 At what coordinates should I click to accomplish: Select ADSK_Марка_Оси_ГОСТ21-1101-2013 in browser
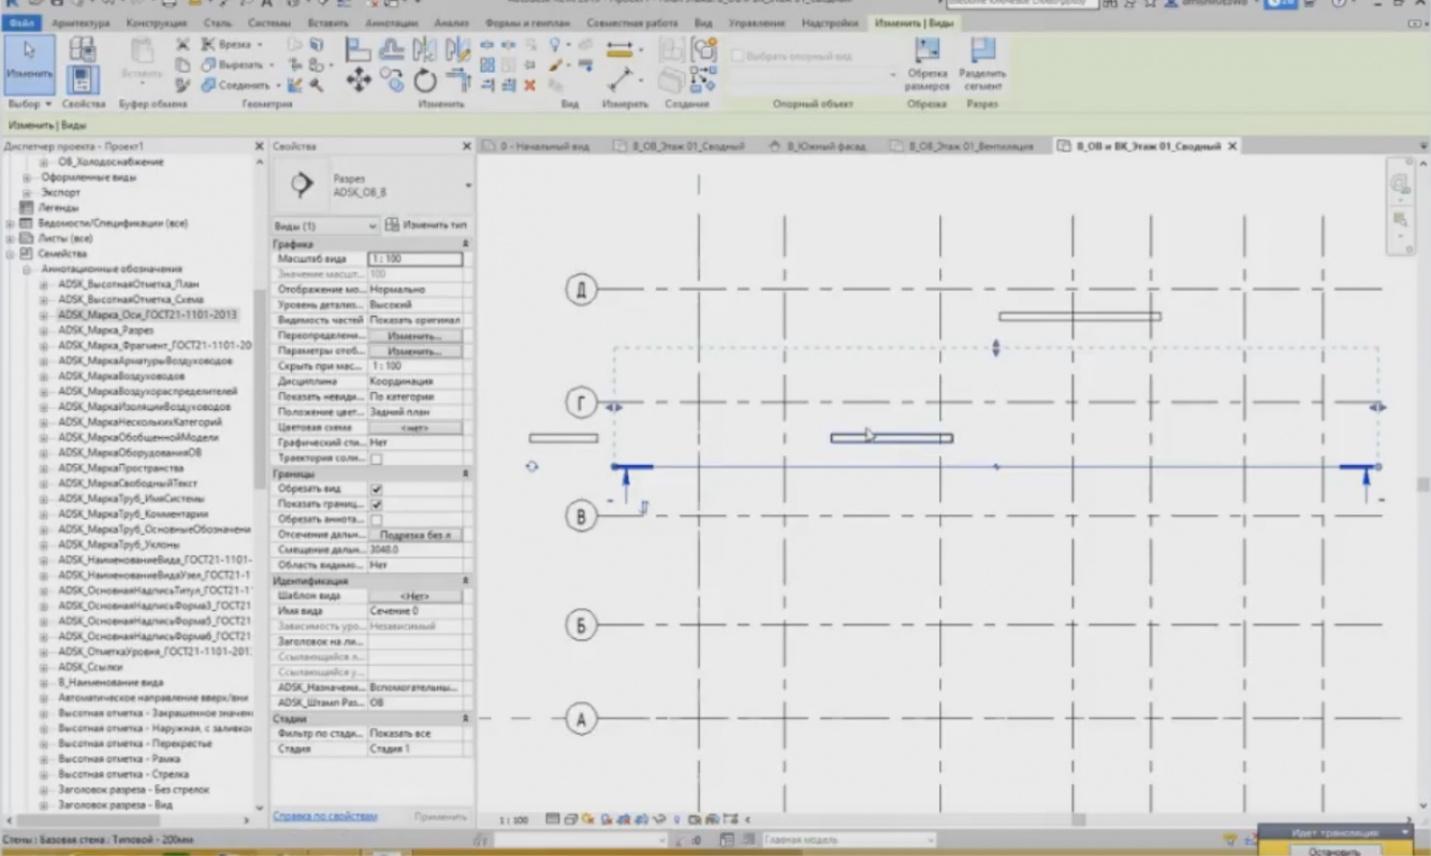pyautogui.click(x=147, y=315)
